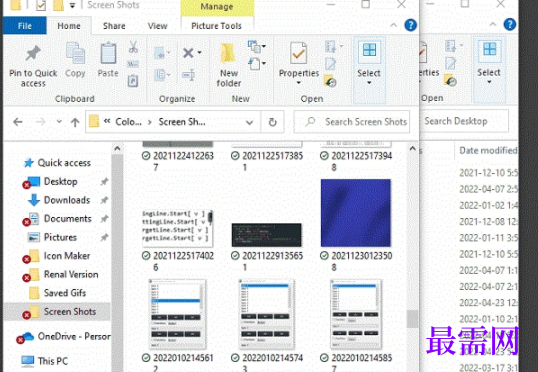538x372 pixels.
Task: Customize Quick Access Toolbar dropdown
Action: click(72, 5)
